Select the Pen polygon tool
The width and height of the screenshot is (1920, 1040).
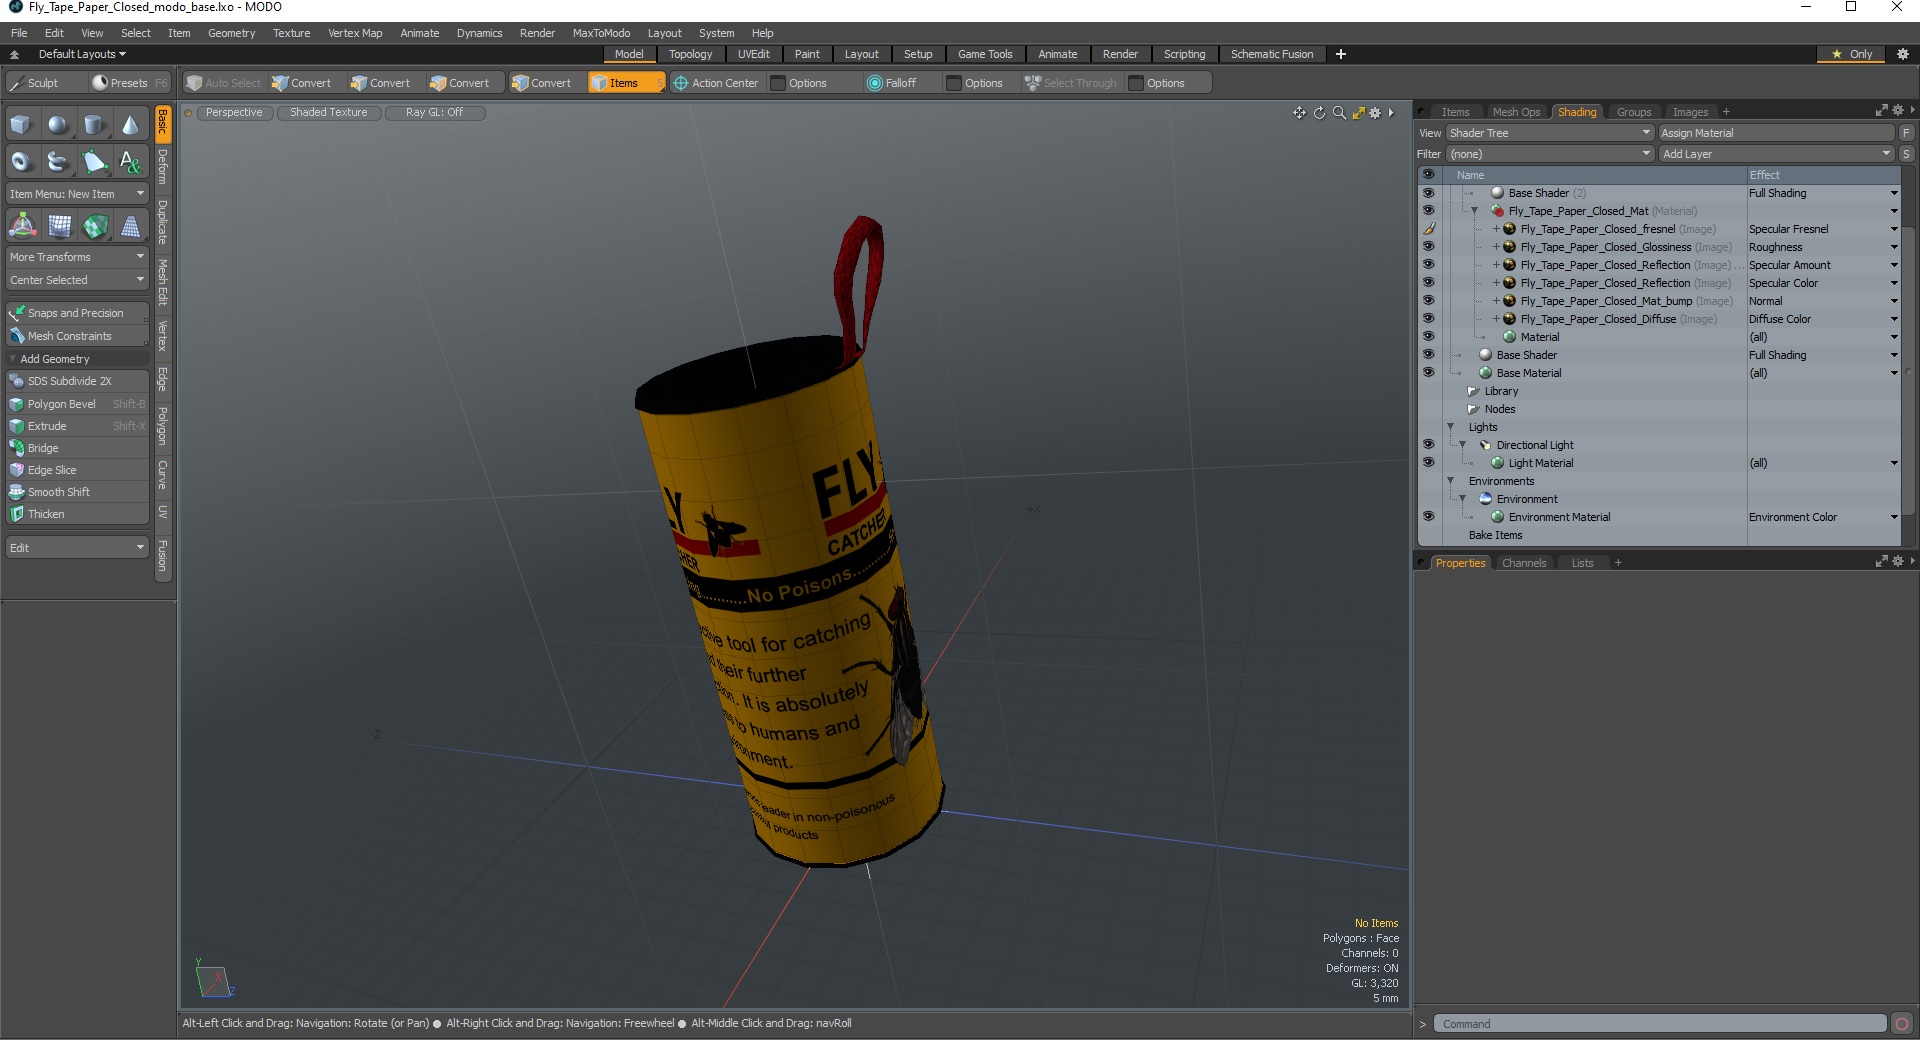(x=94, y=161)
